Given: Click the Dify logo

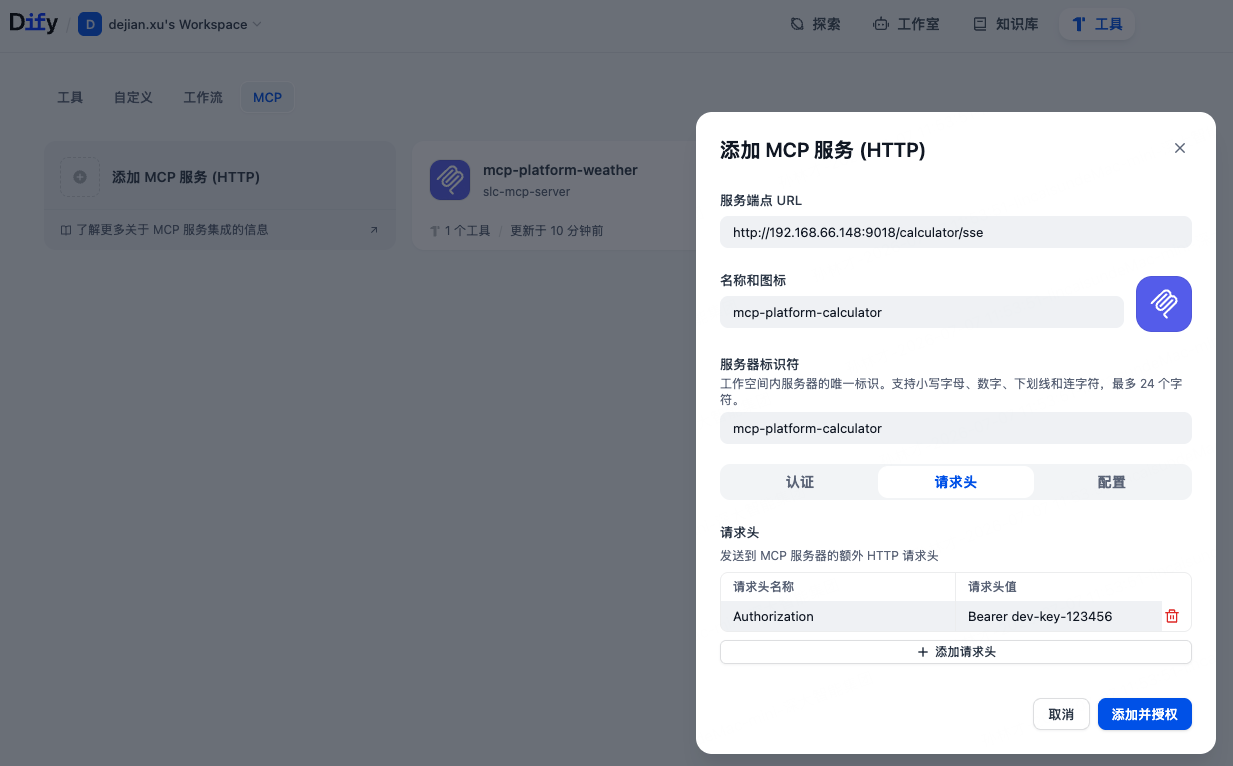Looking at the screenshot, I should click(34, 23).
